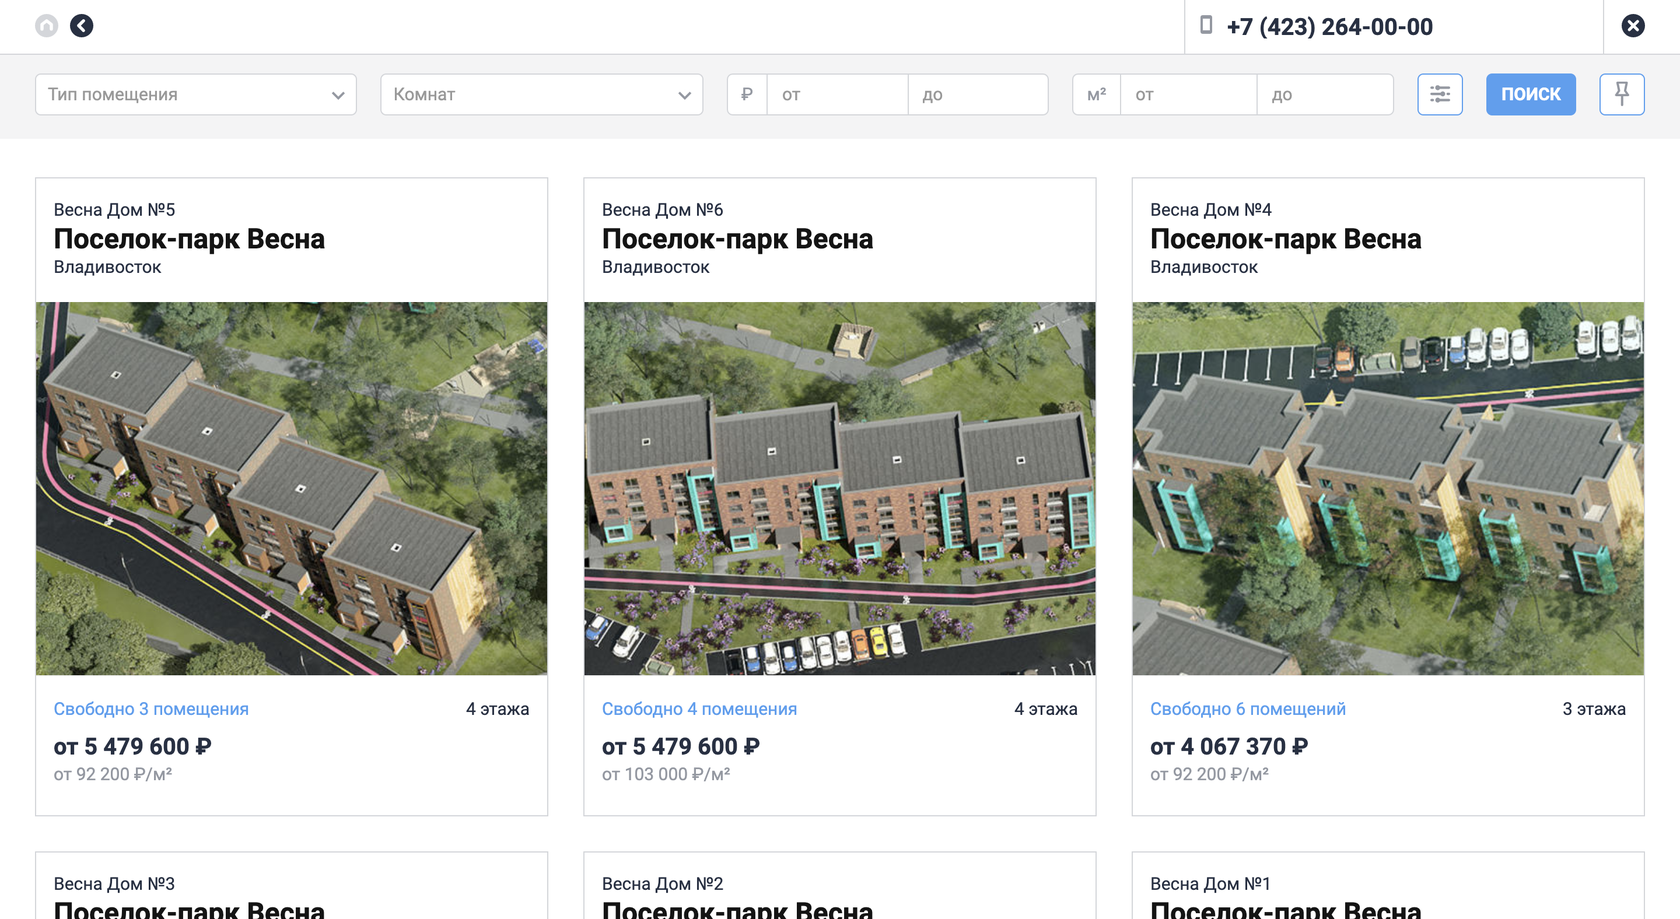Click Владивосток in Дом №4 card
This screenshot has width=1680, height=919.
(x=1204, y=267)
